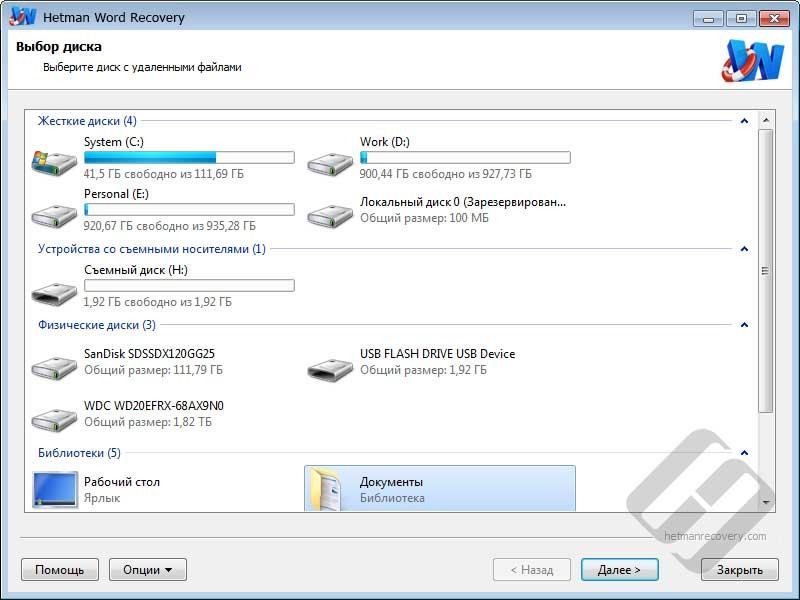Viewport: 800px width, 600px height.
Task: Click the < Назад button
Action: click(532, 569)
